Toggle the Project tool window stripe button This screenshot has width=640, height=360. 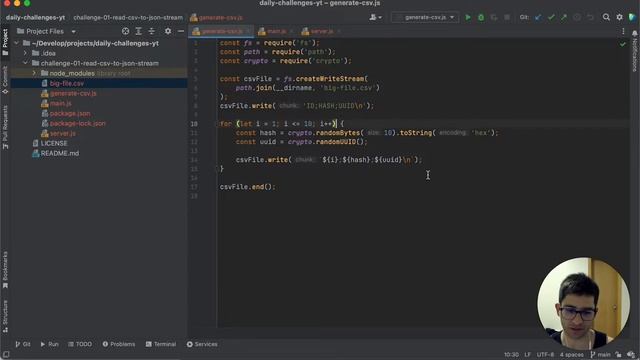[5, 42]
